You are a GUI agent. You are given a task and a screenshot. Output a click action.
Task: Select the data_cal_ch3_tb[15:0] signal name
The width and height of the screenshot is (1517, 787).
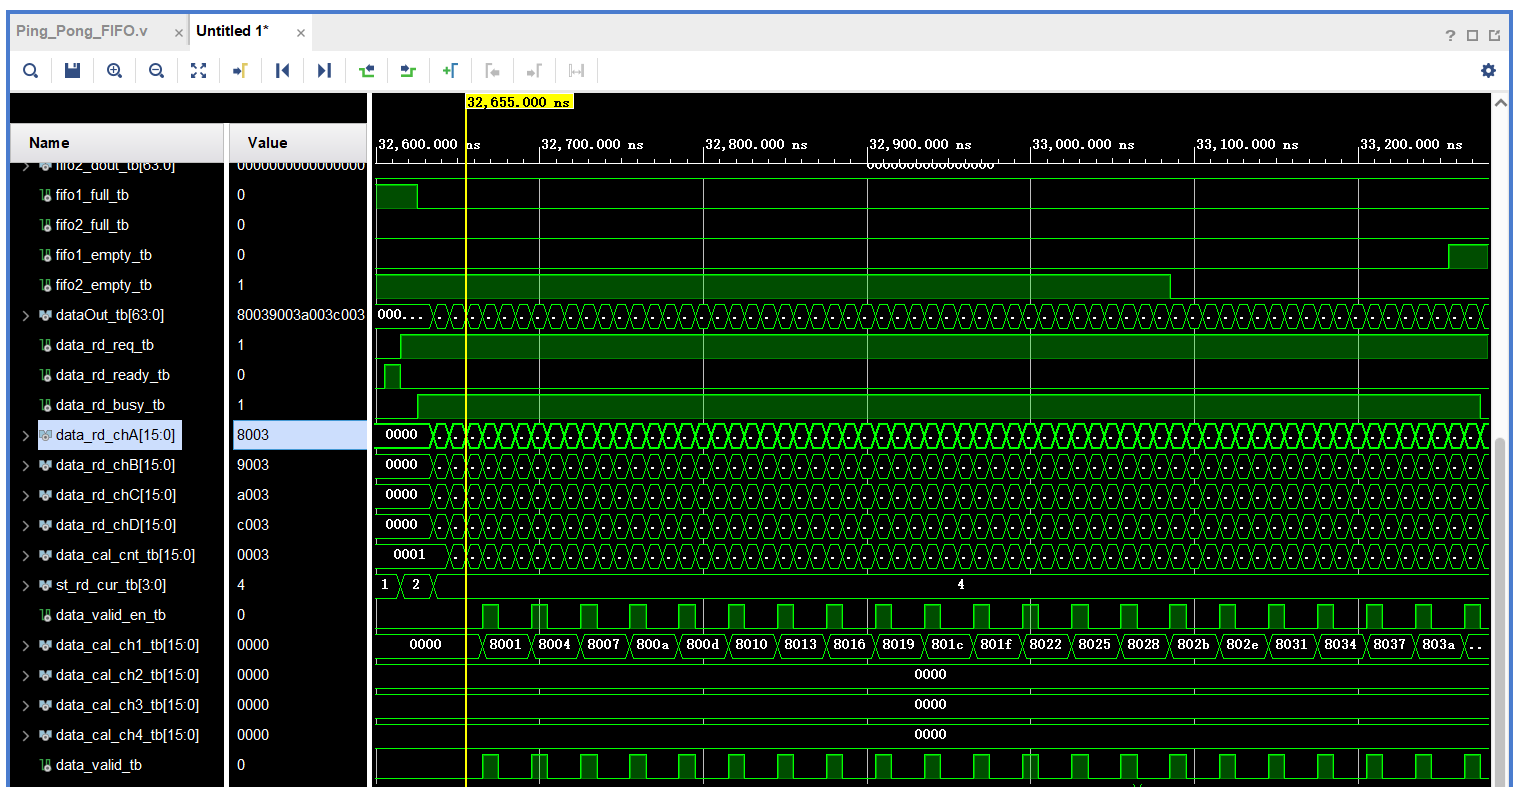(127, 705)
